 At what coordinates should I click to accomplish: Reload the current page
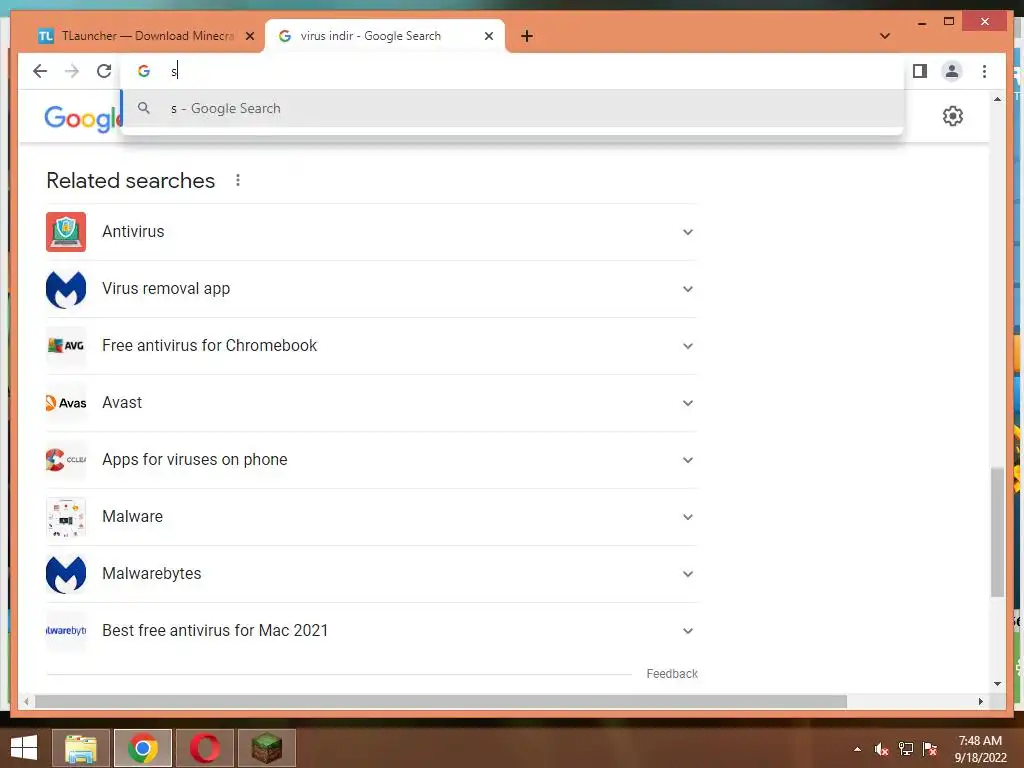tap(104, 71)
